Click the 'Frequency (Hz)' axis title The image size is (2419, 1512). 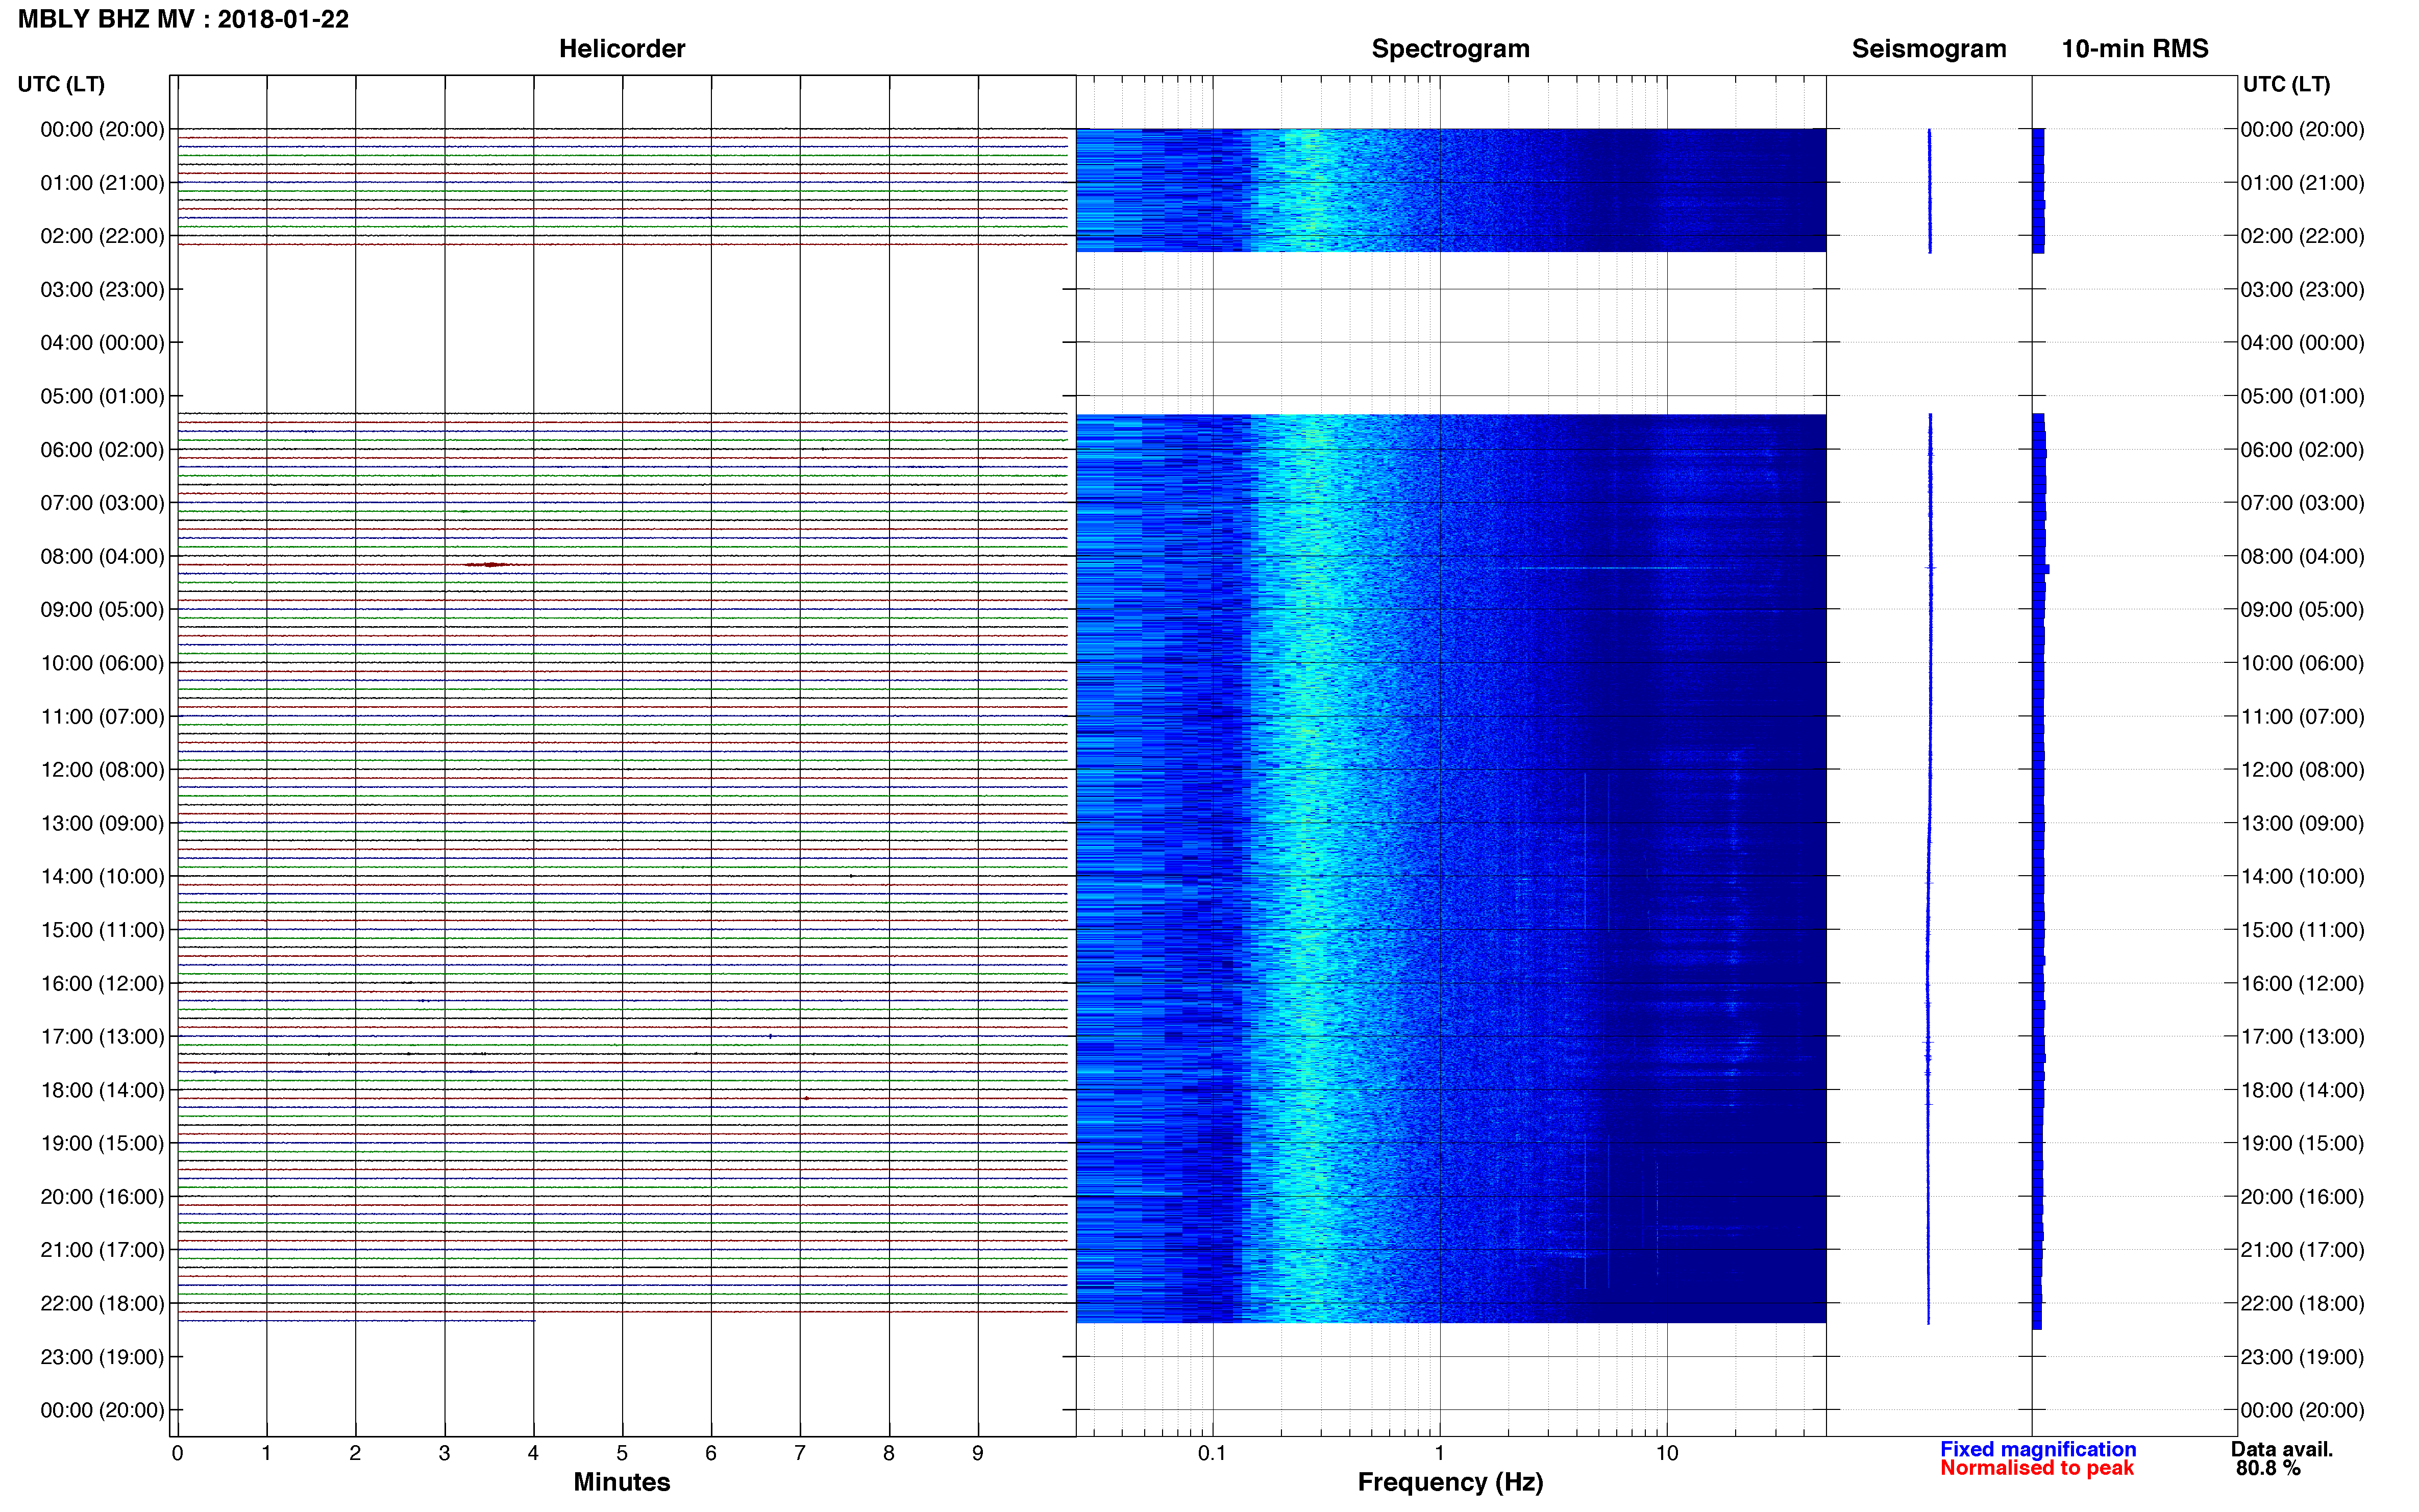pyautogui.click(x=1450, y=1482)
